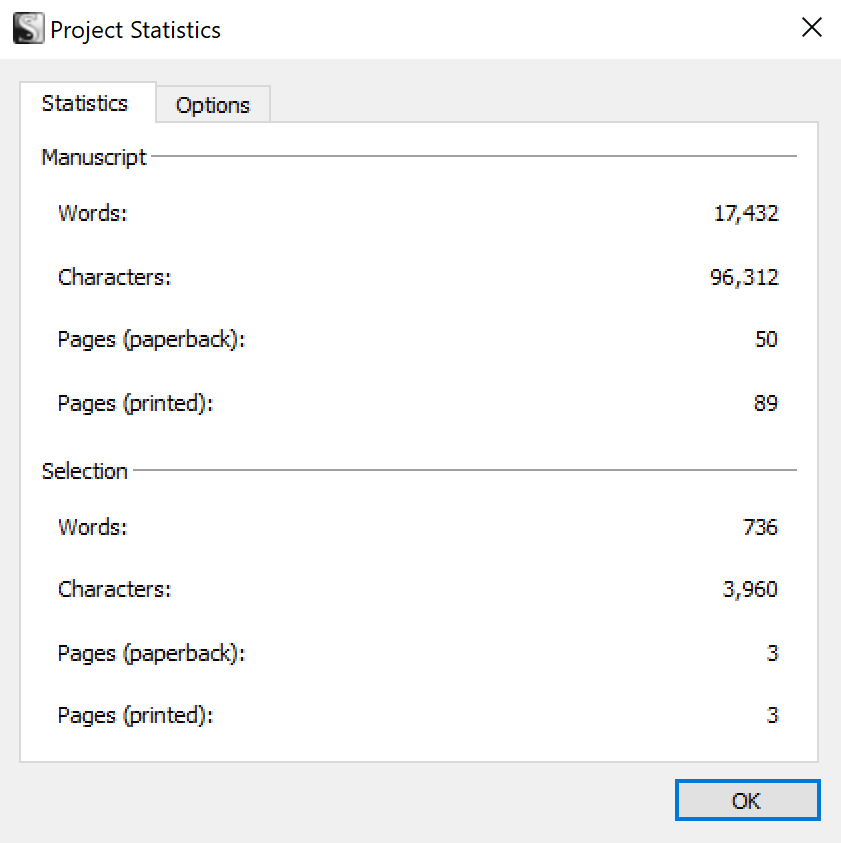Click the Project Statistics window title
Image resolution: width=841 pixels, height=843 pixels.
click(x=136, y=30)
